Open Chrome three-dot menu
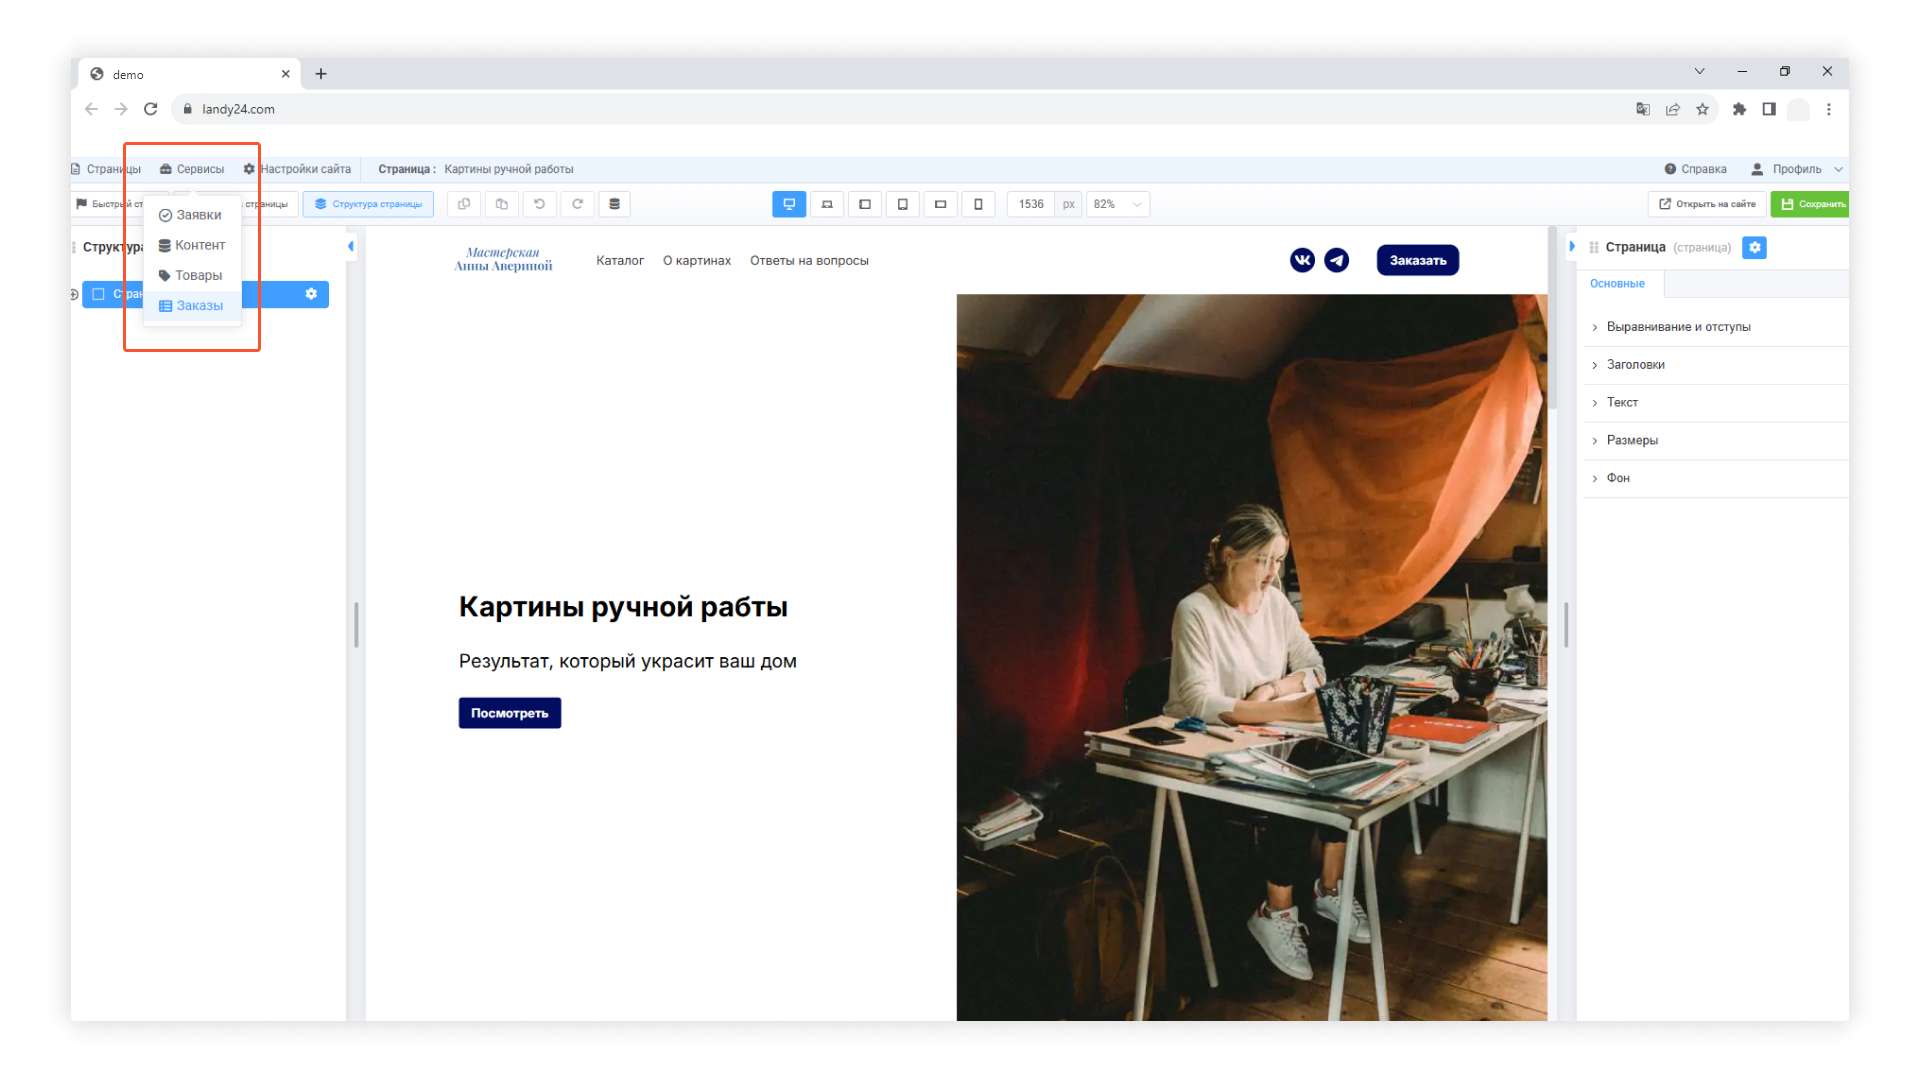This screenshot has height=1080, width=1920. pos(1829,109)
